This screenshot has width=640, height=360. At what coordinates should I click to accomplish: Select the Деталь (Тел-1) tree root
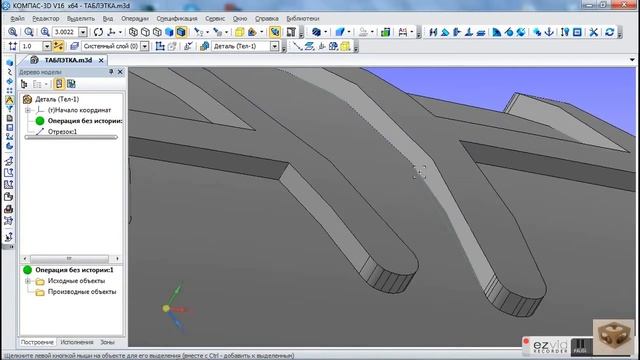click(57, 99)
